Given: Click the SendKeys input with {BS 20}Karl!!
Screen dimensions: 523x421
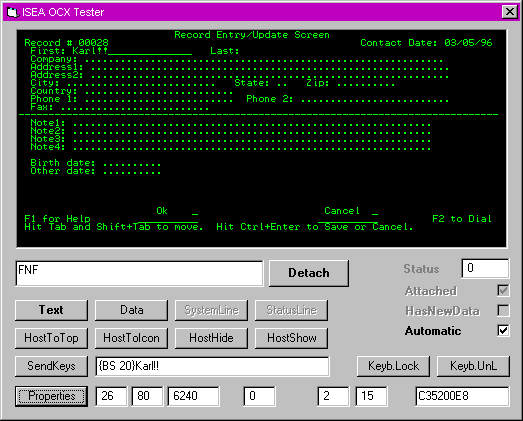Looking at the screenshot, I should click(x=212, y=366).
